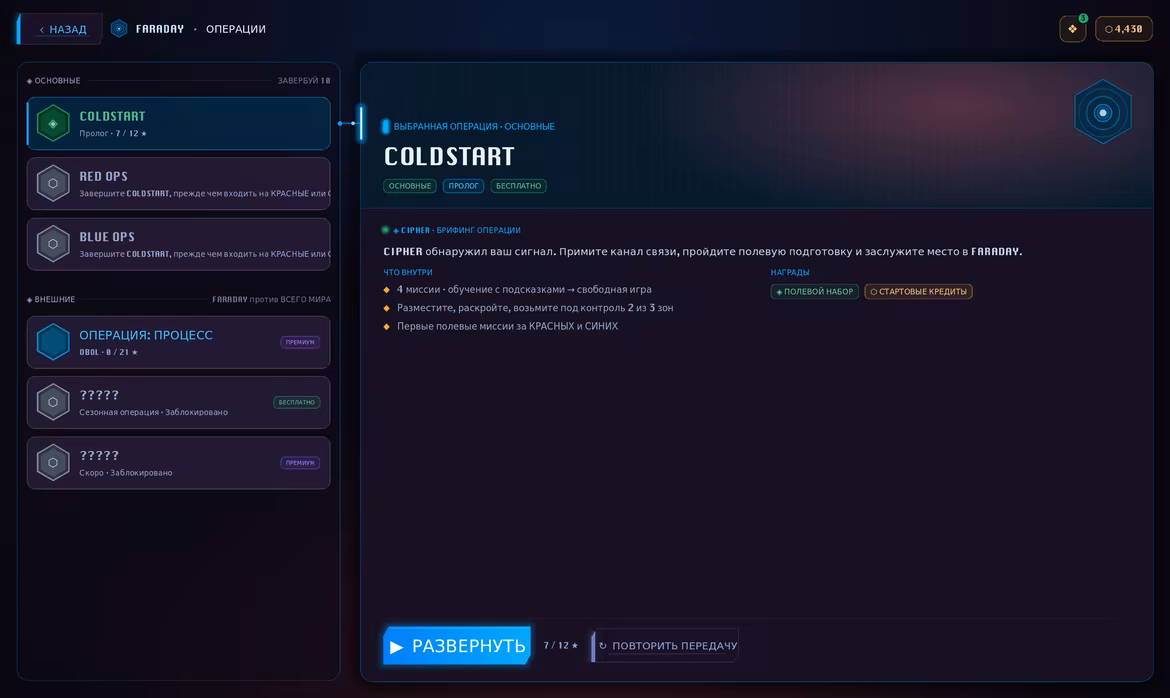Image resolution: width=1170 pixels, height=698 pixels.
Task: Click the ВНЕШНИЕ section header in sidebar
Action: click(x=51, y=299)
